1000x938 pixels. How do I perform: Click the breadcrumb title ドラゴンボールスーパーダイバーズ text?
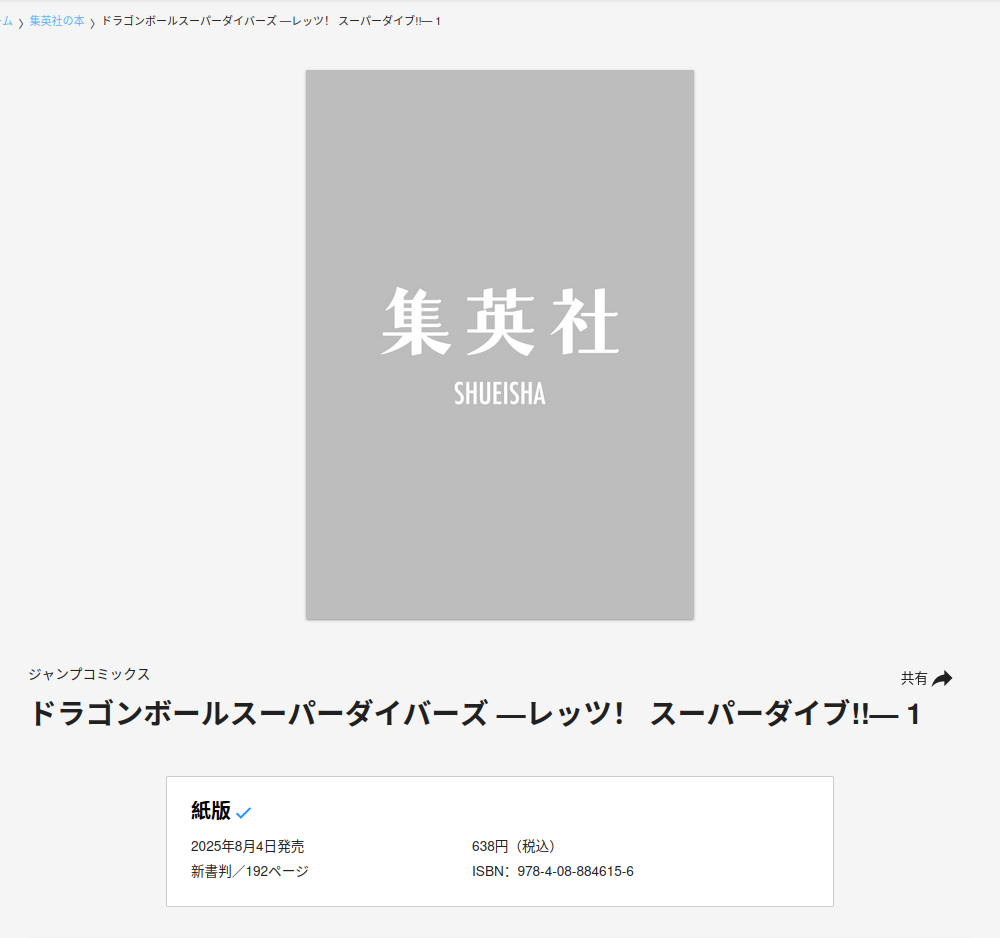tap(272, 21)
